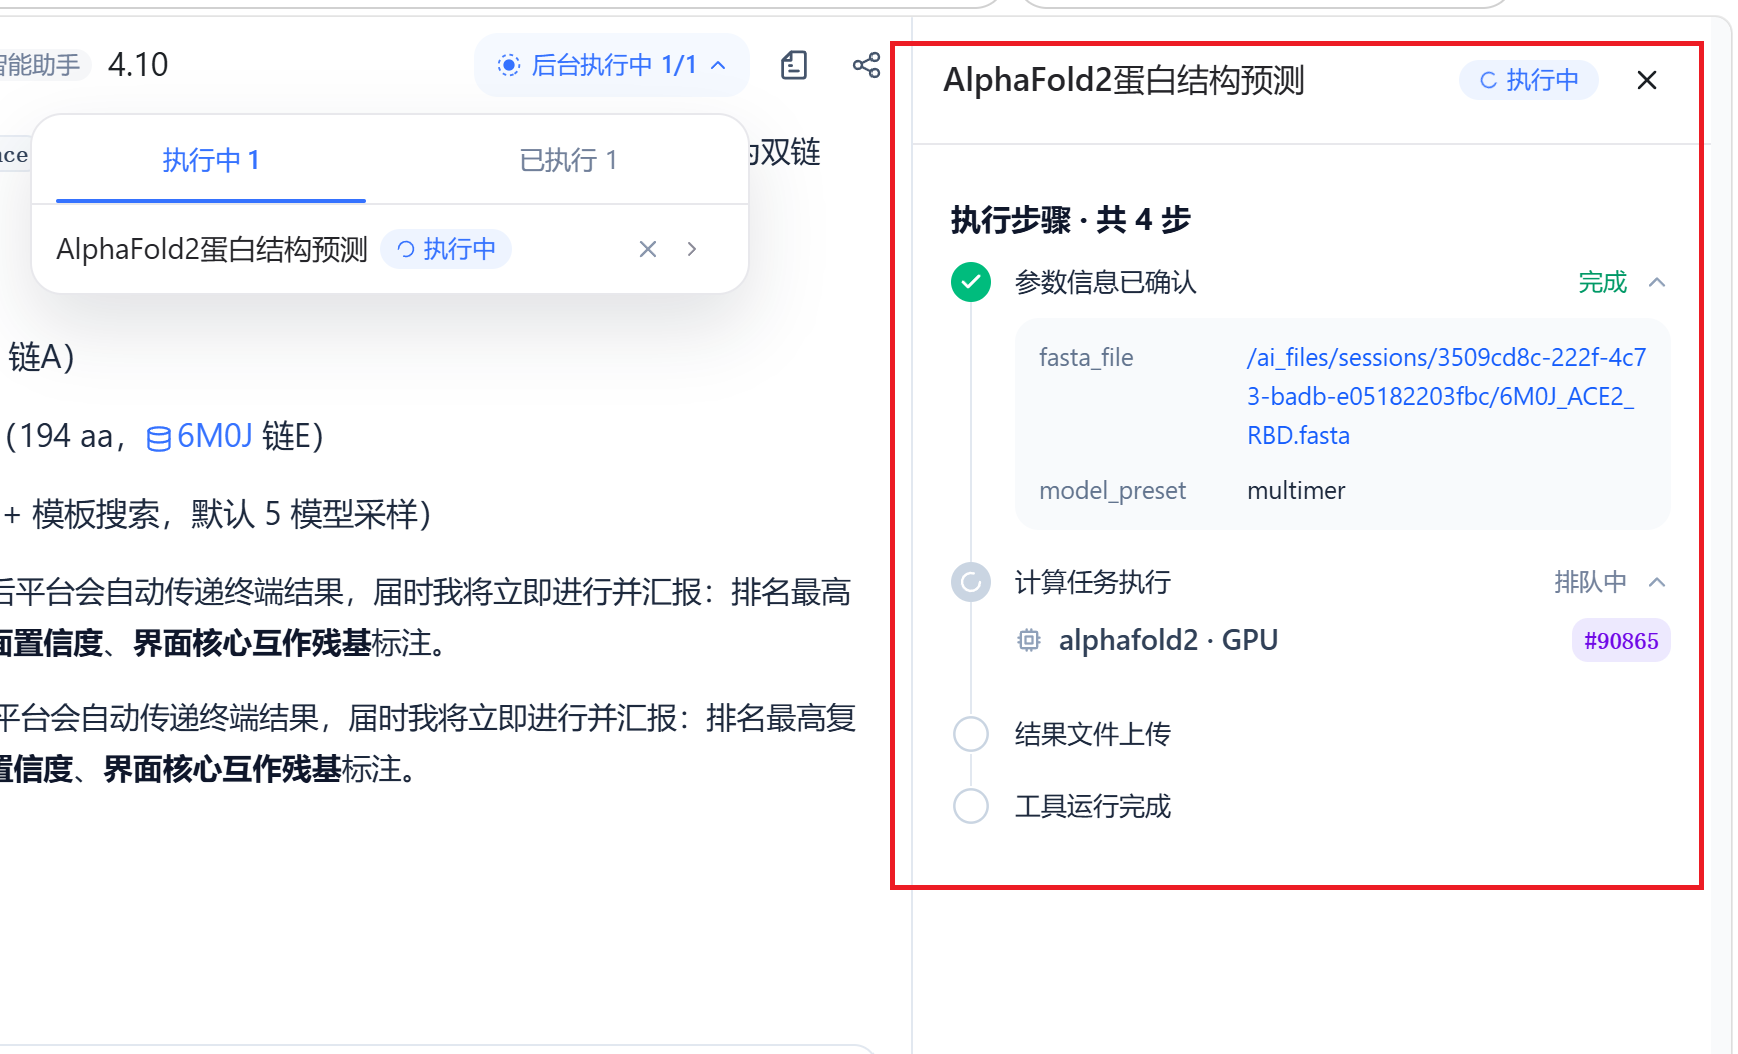Close the AlphaFold2 detail panel
Viewport: 1738px width, 1054px height.
click(1647, 80)
